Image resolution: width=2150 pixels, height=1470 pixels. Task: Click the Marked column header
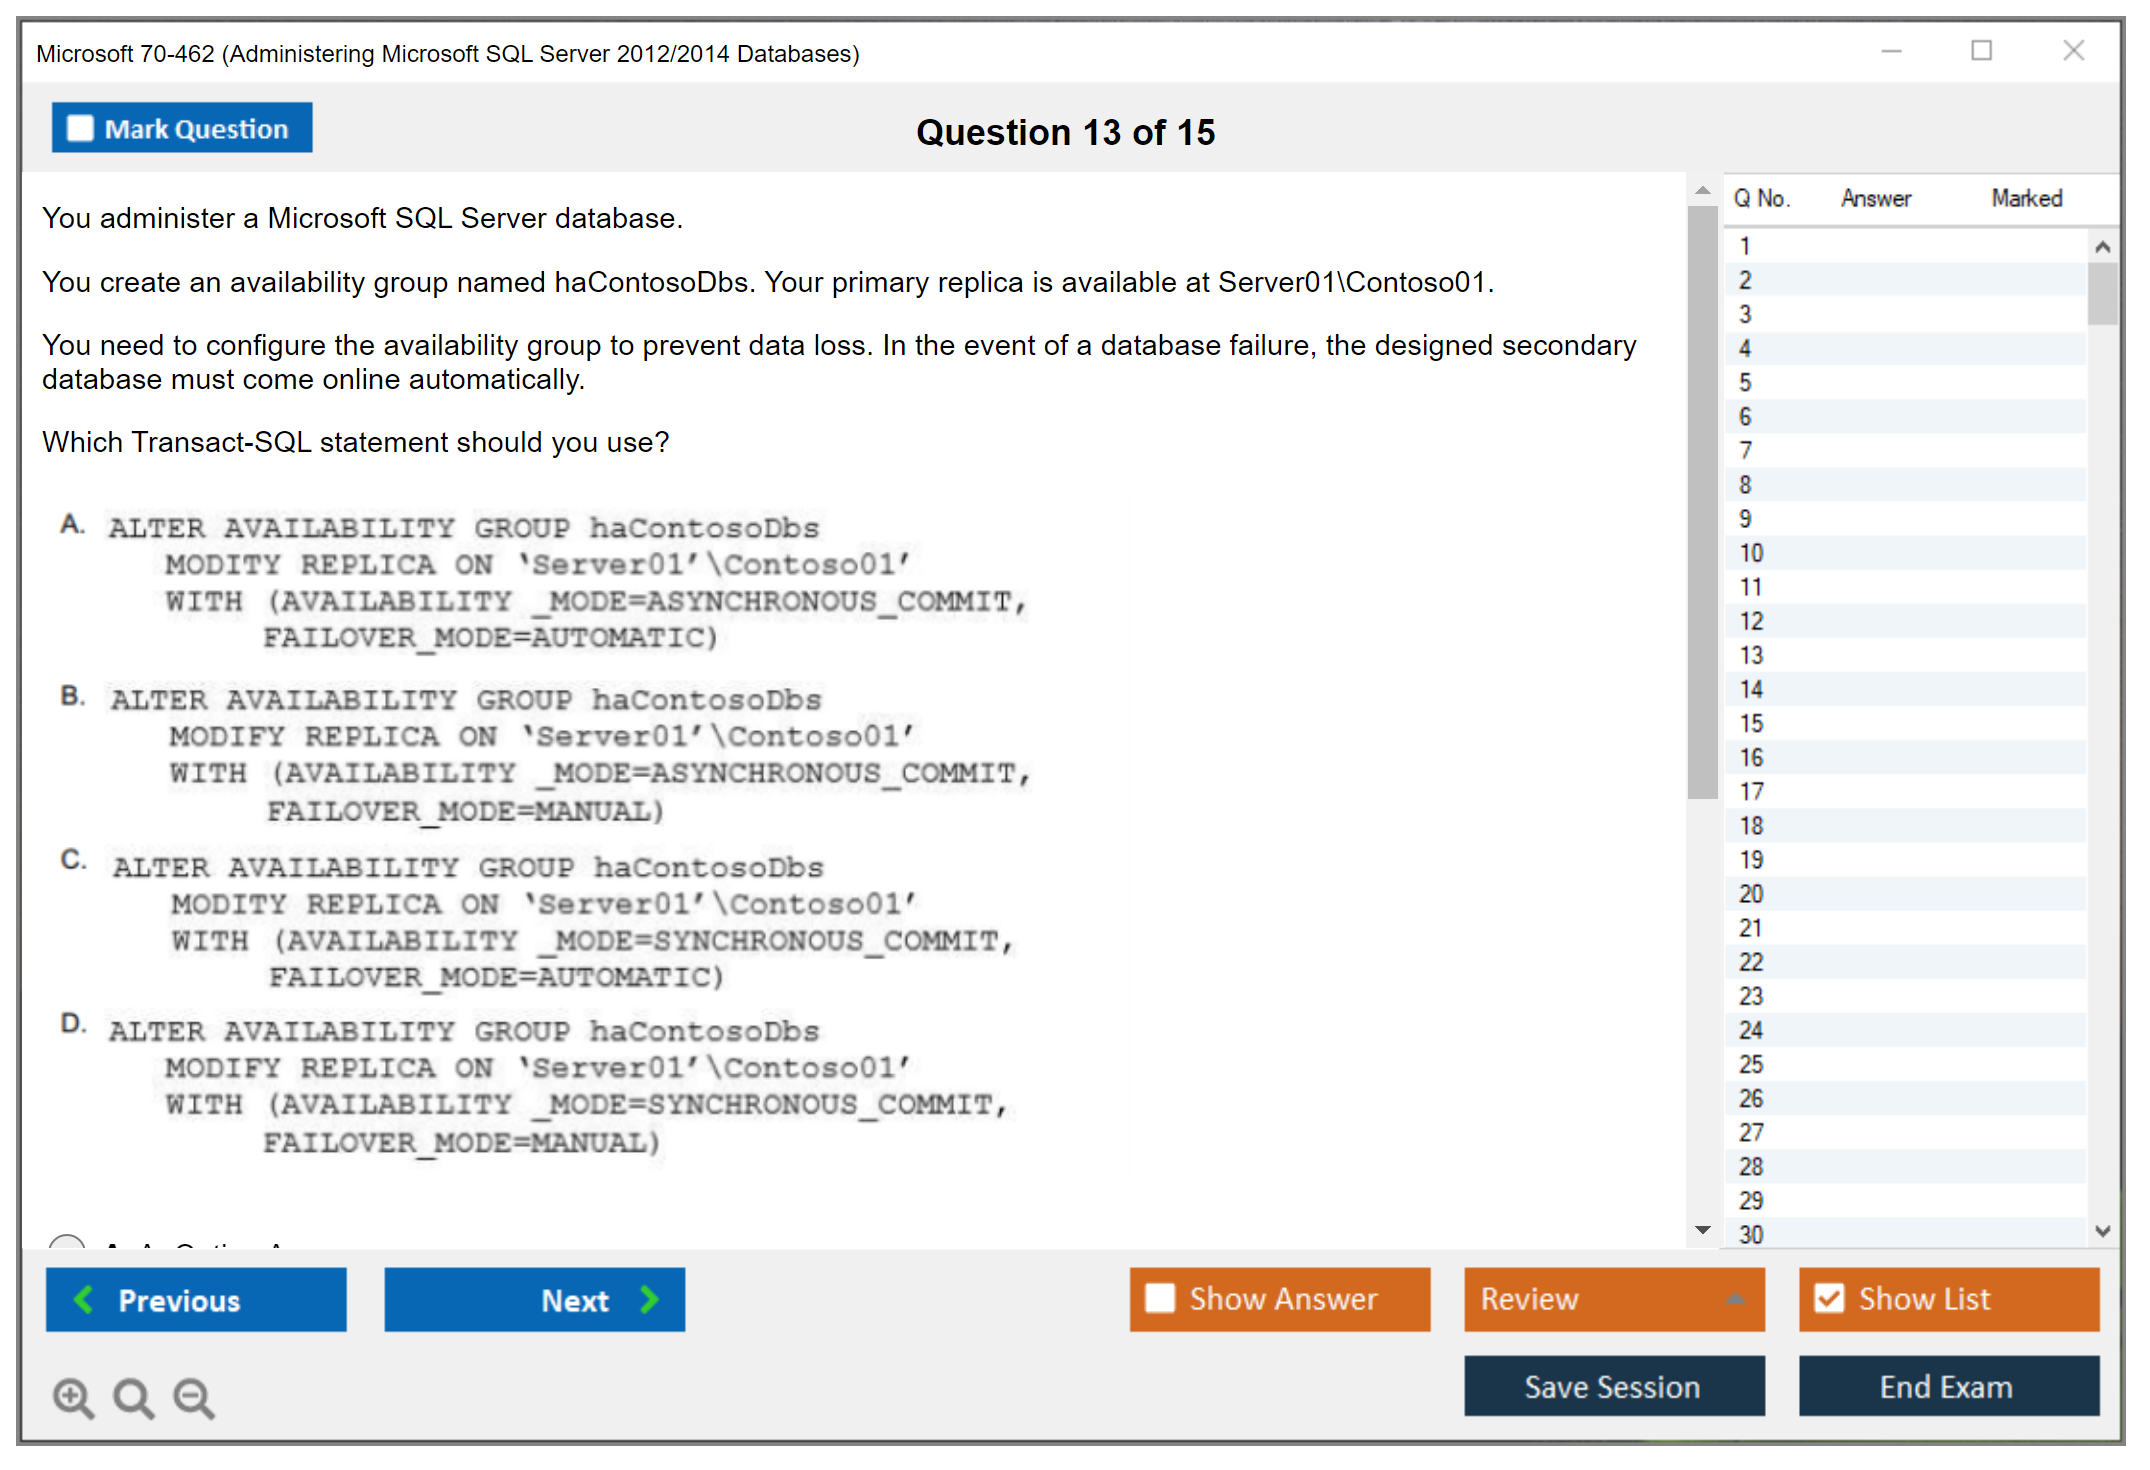2026,198
